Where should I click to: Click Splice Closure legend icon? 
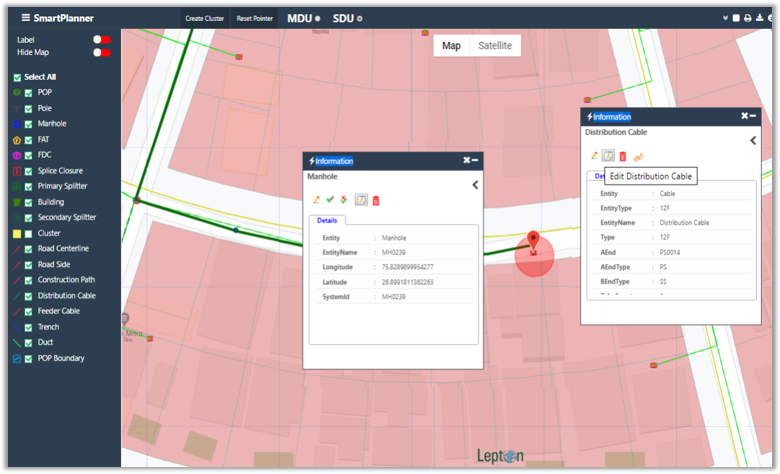pyautogui.click(x=17, y=171)
